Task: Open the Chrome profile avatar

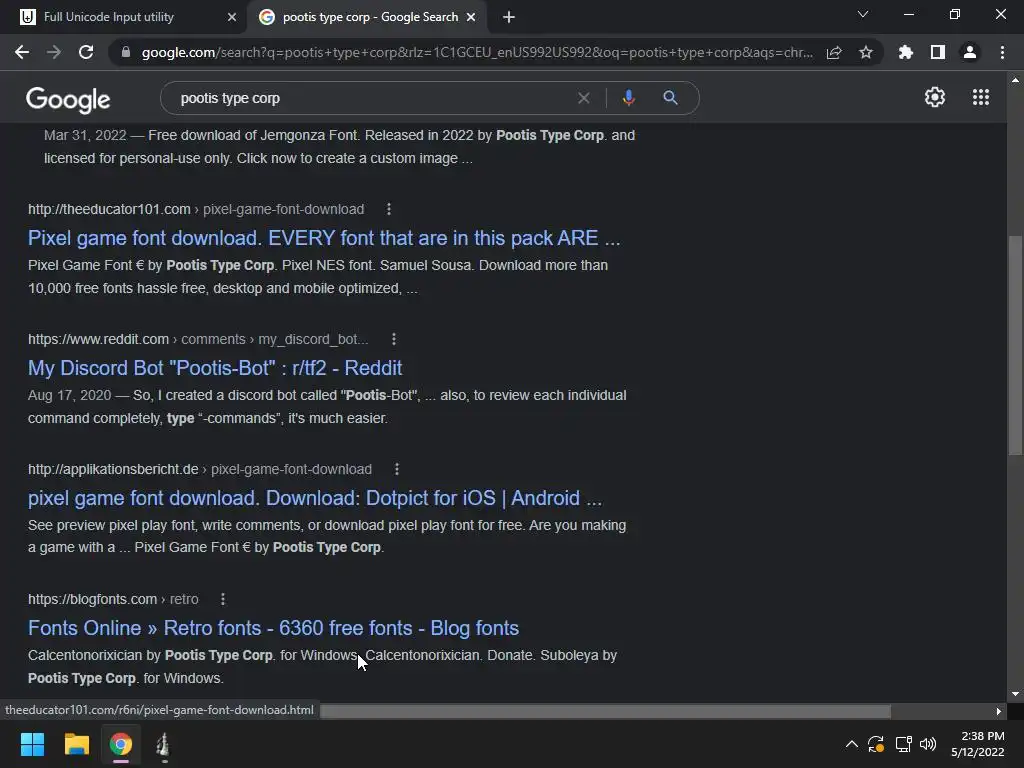Action: click(970, 52)
